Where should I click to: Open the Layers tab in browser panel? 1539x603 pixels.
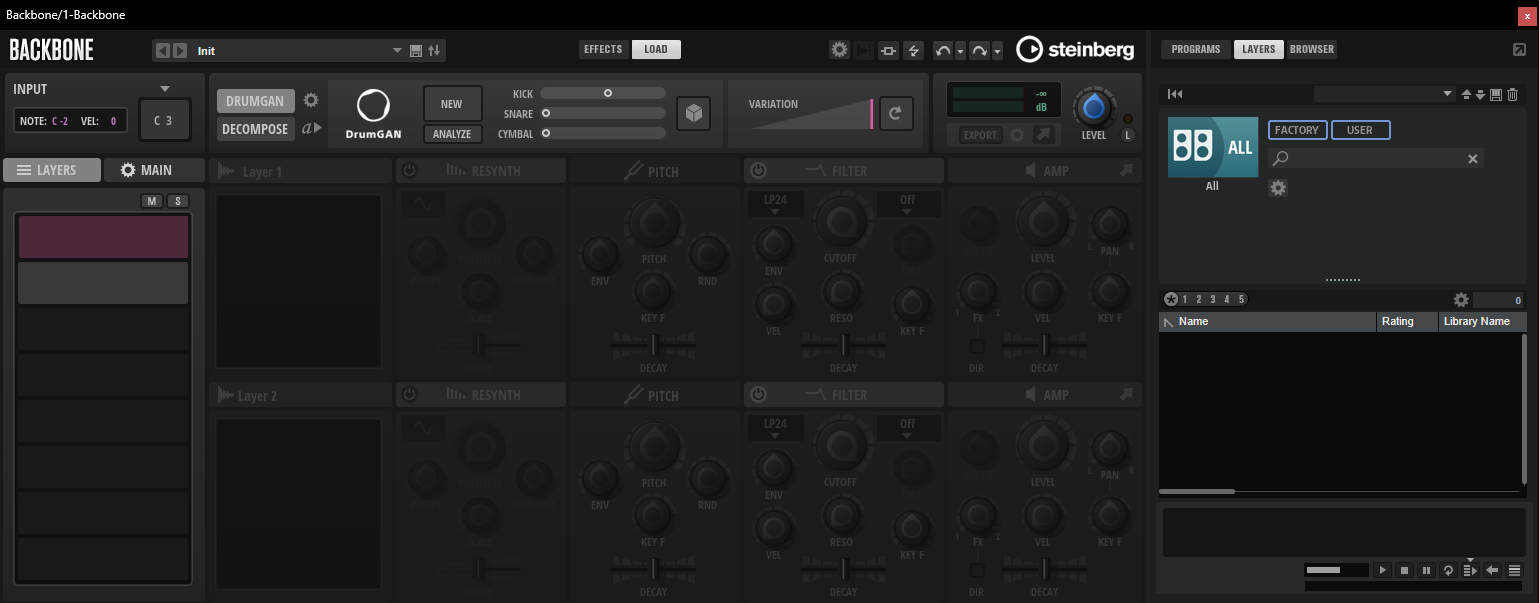[x=1259, y=49]
